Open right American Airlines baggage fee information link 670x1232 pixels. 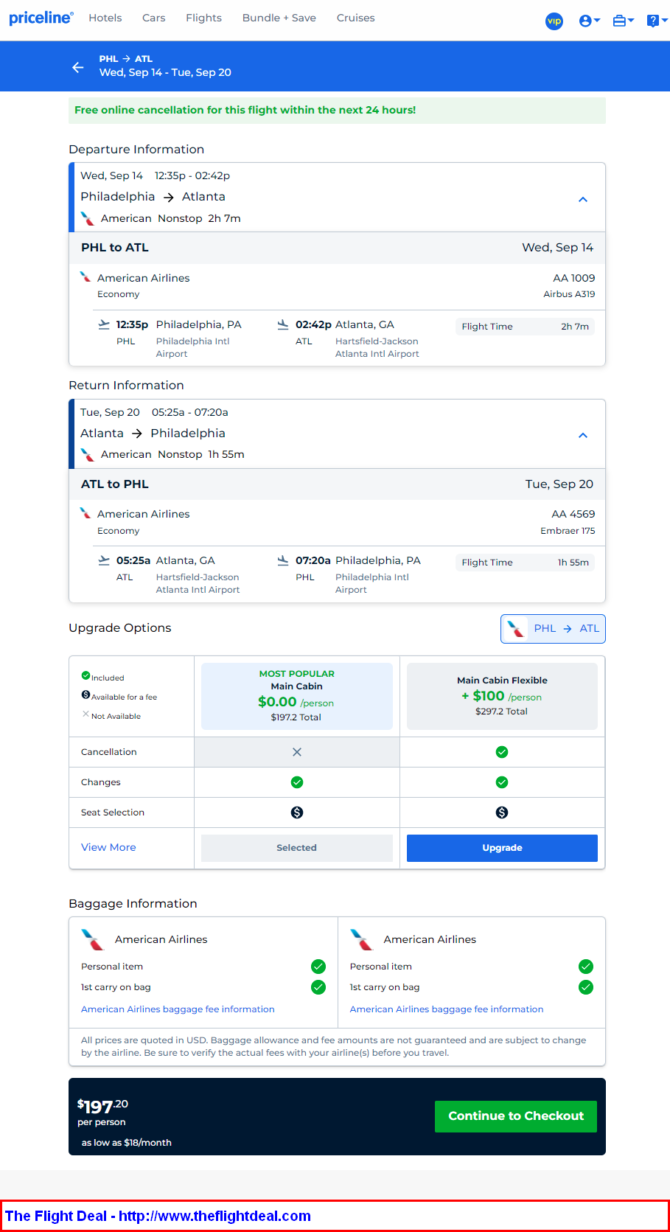point(447,1009)
